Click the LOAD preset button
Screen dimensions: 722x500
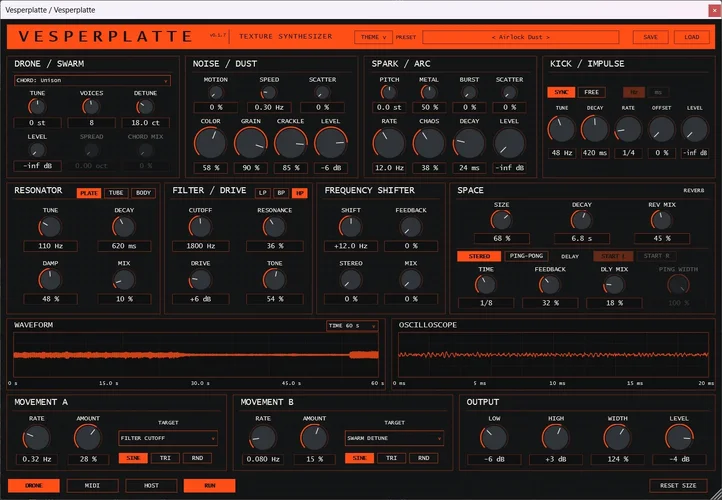click(x=692, y=37)
